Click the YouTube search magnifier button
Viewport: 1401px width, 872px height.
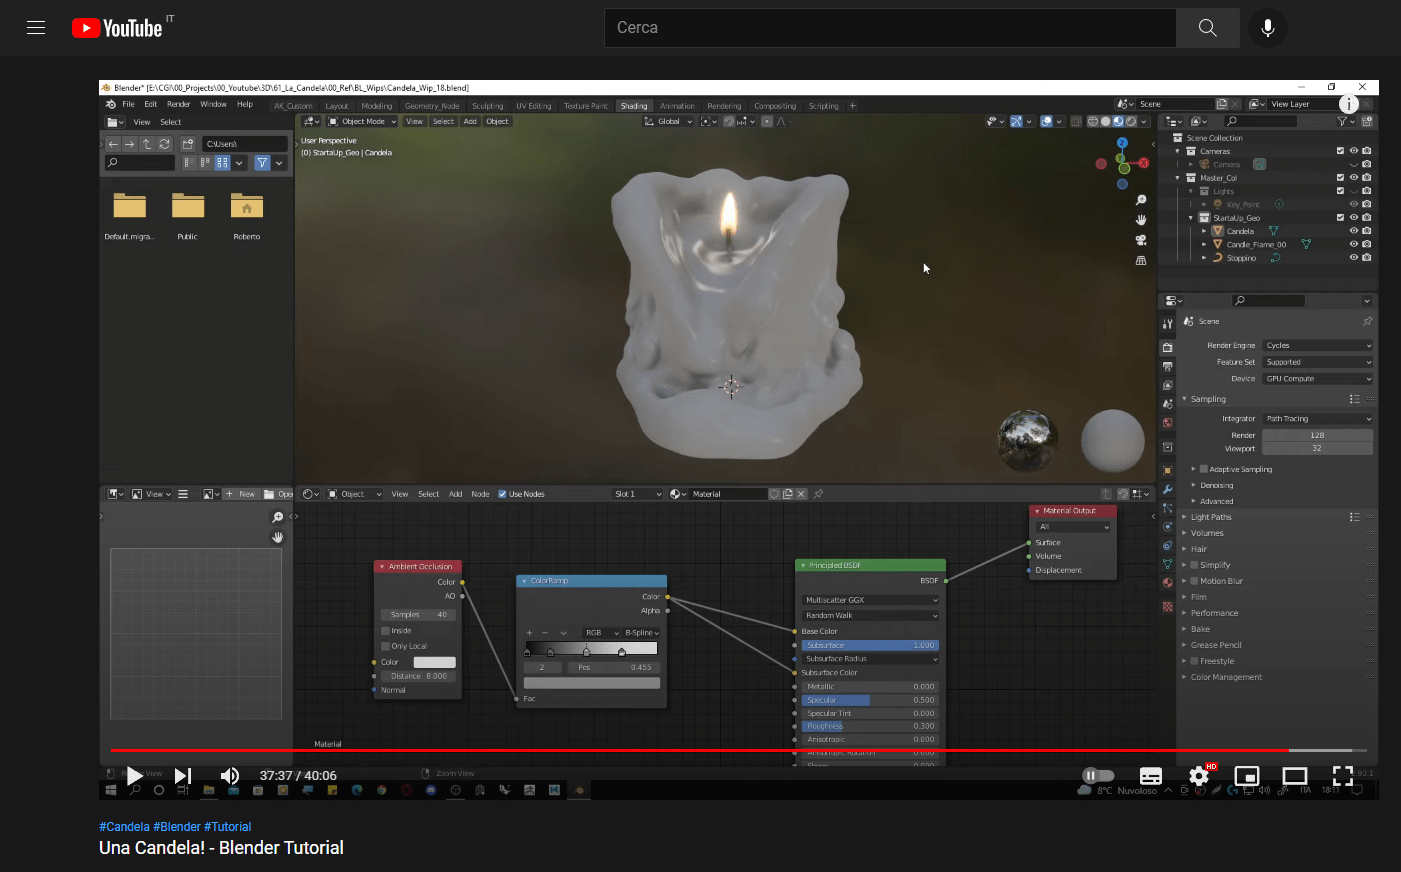point(1208,28)
